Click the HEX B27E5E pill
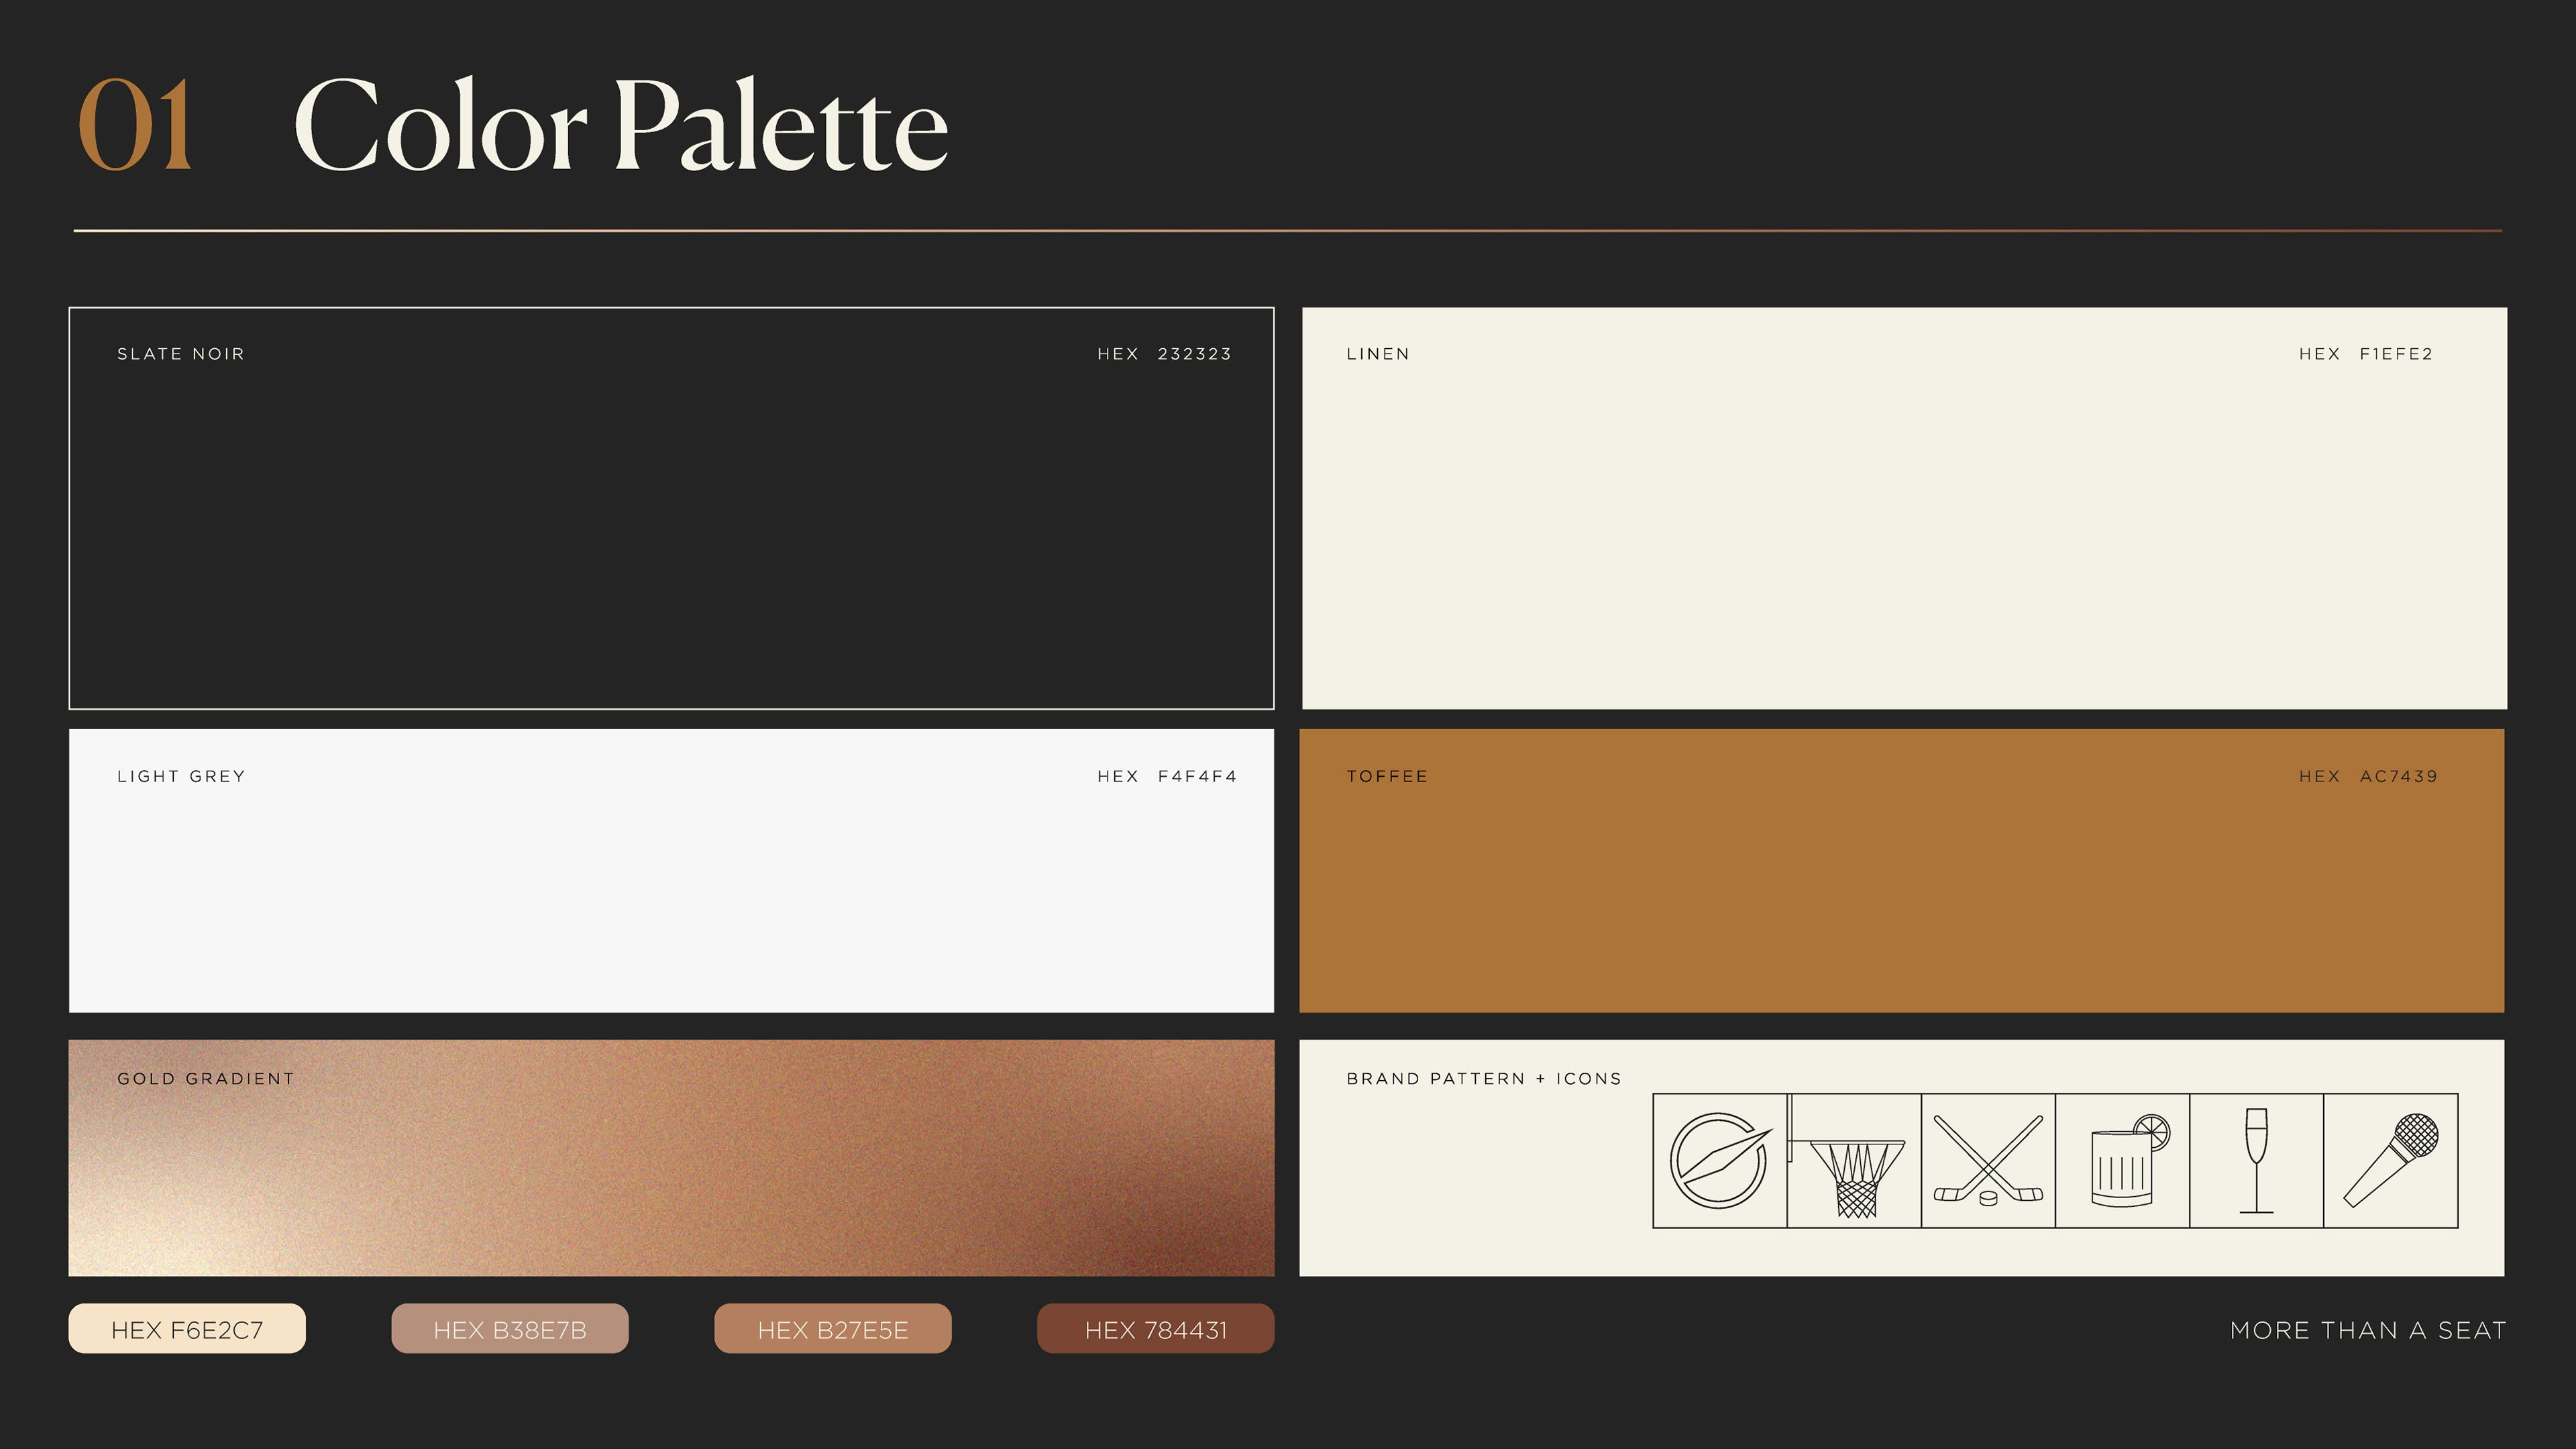2576x1449 pixels. [833, 1329]
